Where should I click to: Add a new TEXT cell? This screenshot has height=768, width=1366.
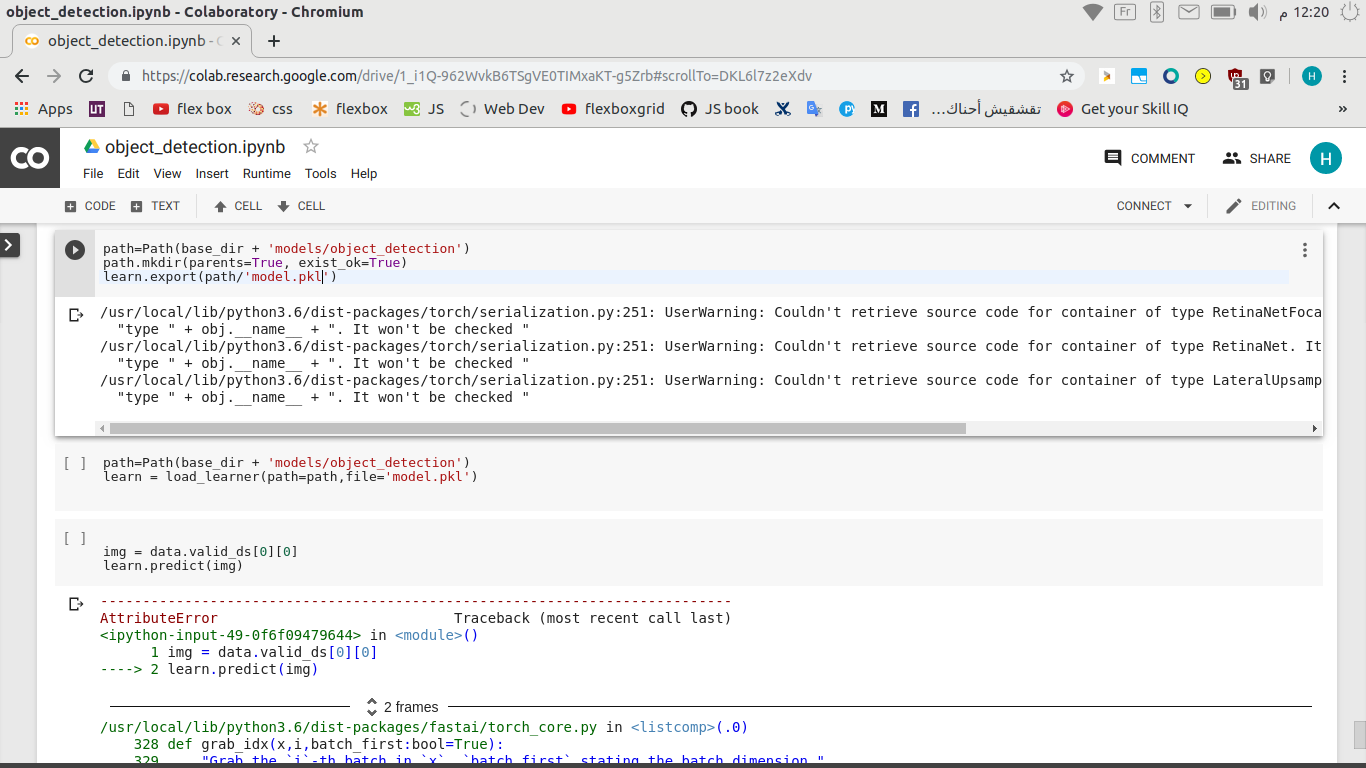155,206
